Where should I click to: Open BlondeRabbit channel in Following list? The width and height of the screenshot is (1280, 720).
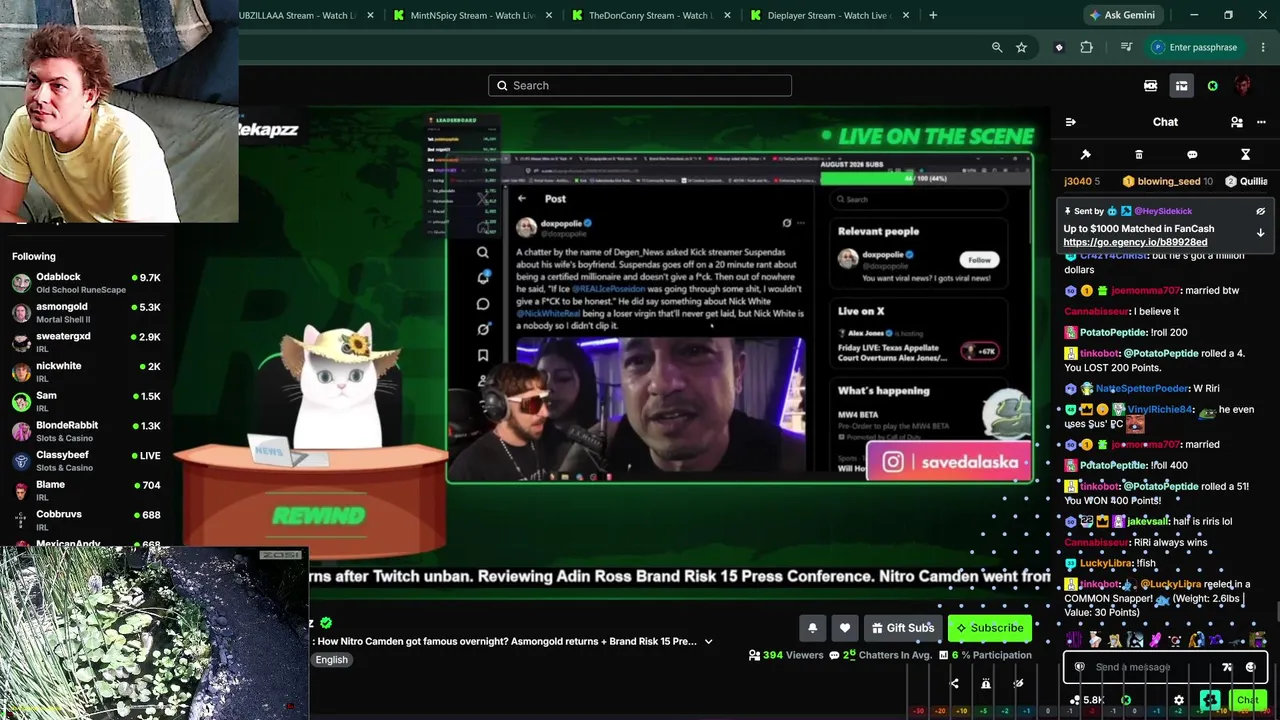86,431
